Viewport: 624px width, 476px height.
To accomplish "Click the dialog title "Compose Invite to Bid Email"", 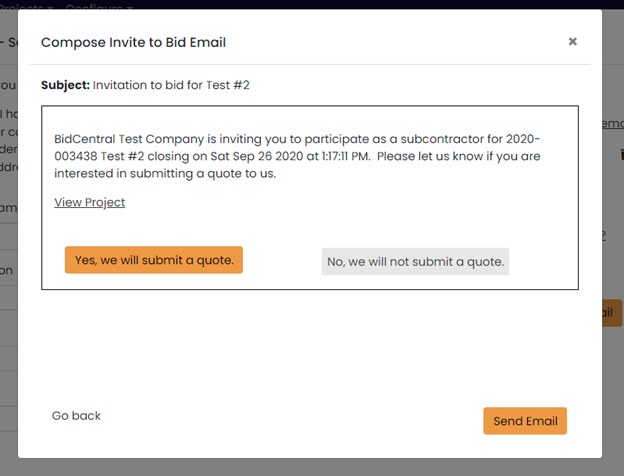I will 133,42.
